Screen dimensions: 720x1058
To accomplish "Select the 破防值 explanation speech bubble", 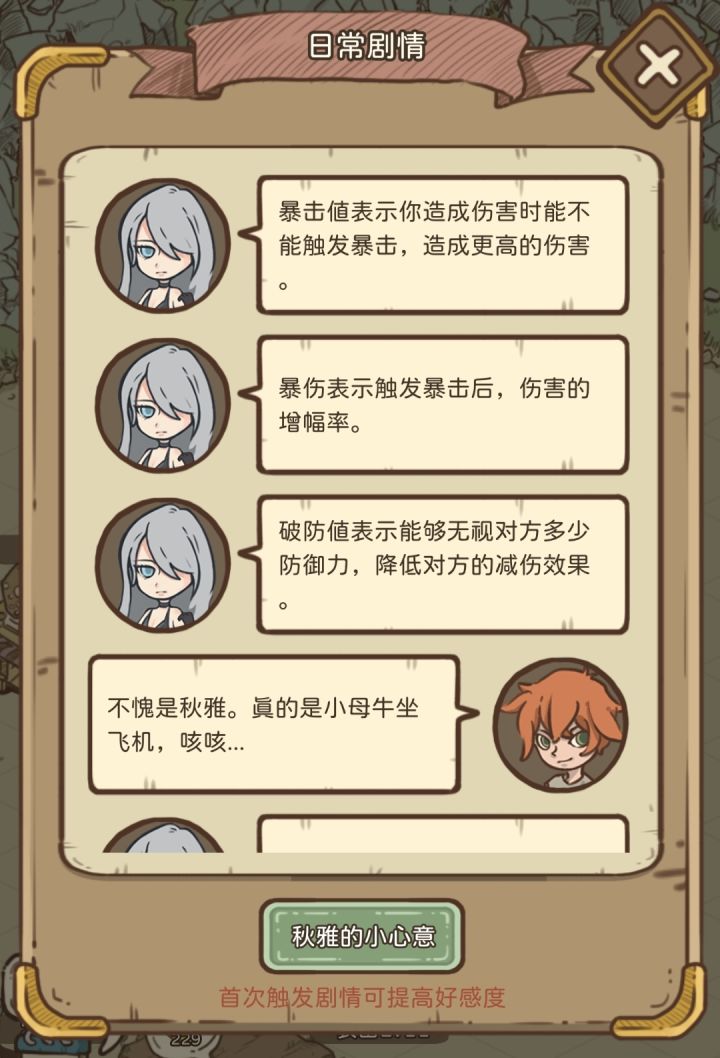I will (x=443, y=565).
